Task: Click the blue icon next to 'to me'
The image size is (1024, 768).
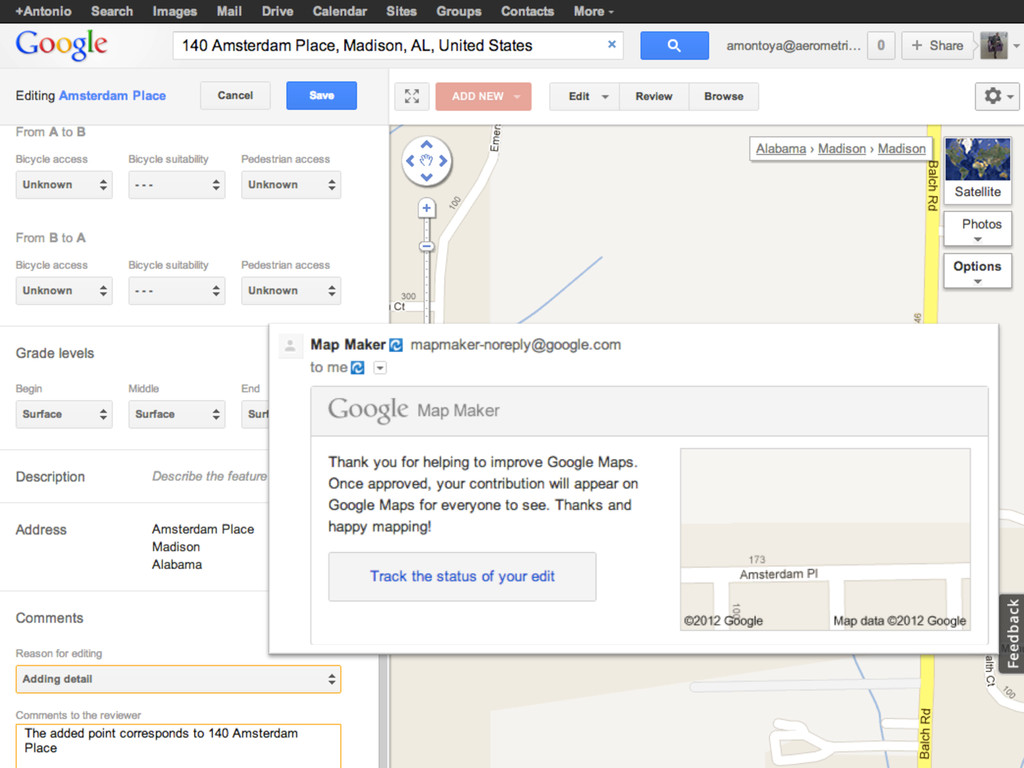Action: [357, 368]
